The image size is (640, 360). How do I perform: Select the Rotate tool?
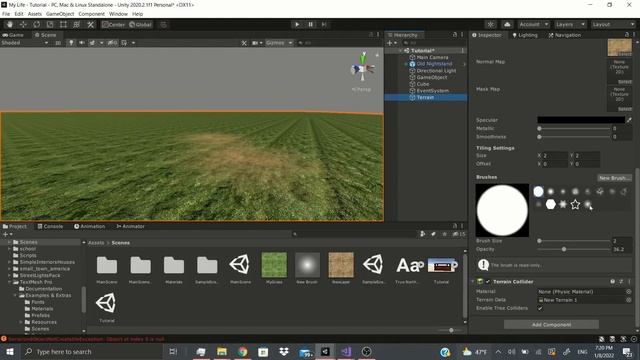point(36,24)
